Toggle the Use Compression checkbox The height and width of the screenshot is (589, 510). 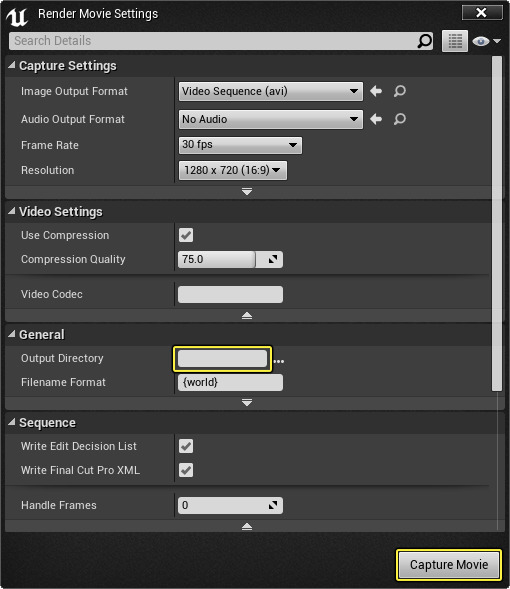186,235
